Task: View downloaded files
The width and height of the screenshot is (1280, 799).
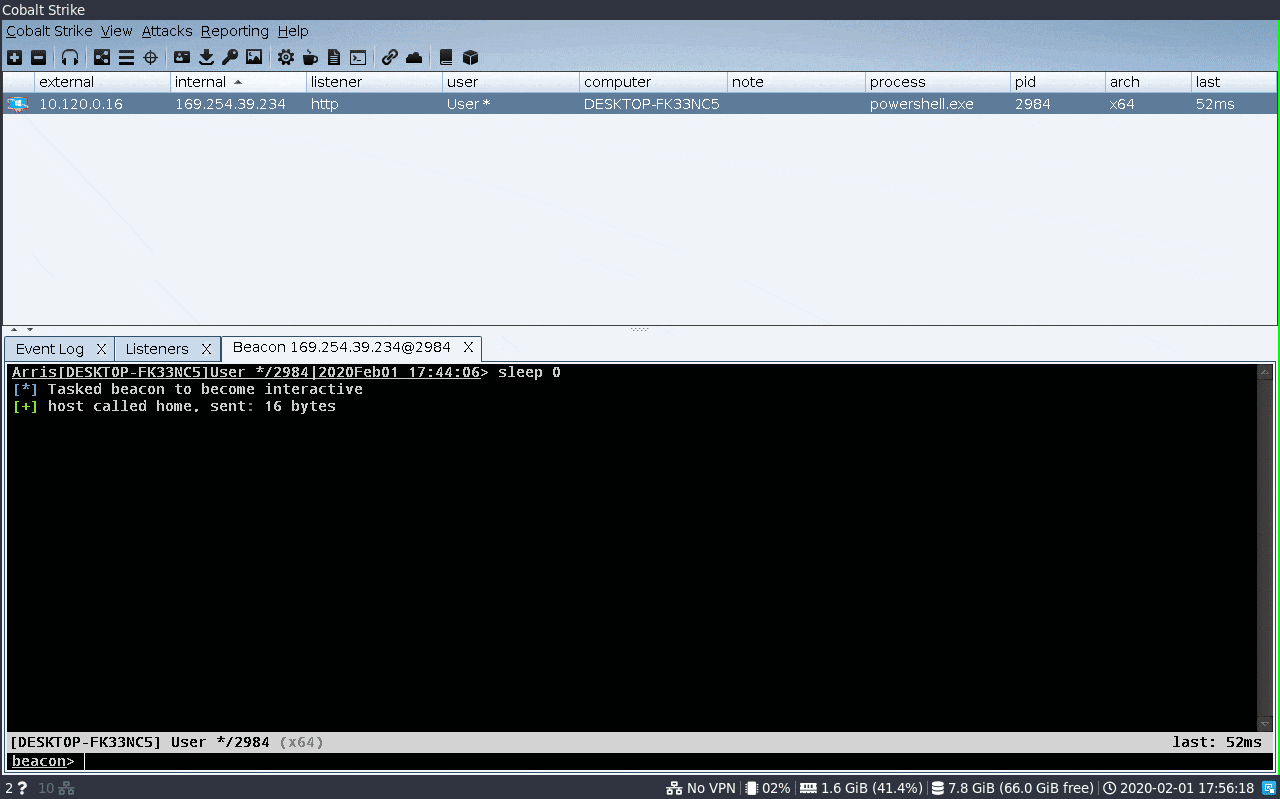Action: pyautogui.click(x=206, y=57)
